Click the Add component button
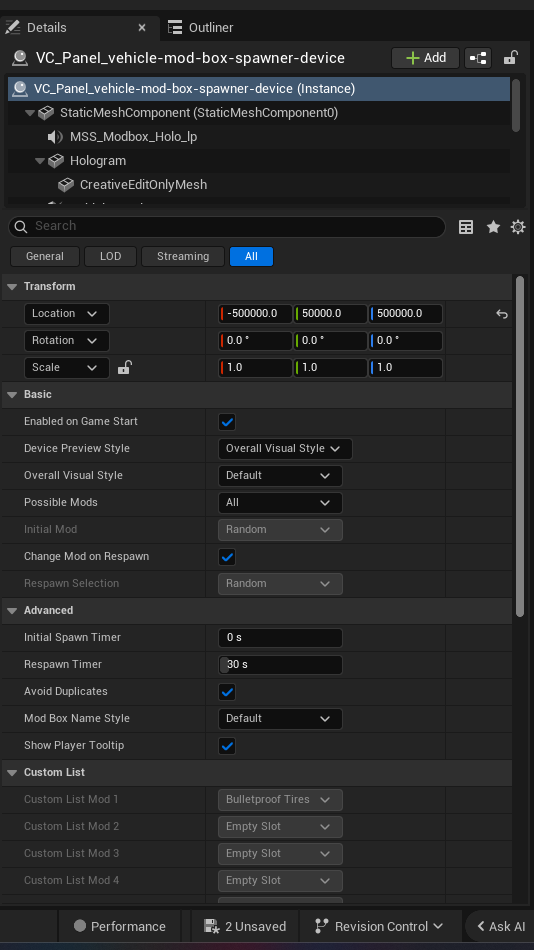Image resolution: width=534 pixels, height=950 pixels. (426, 58)
